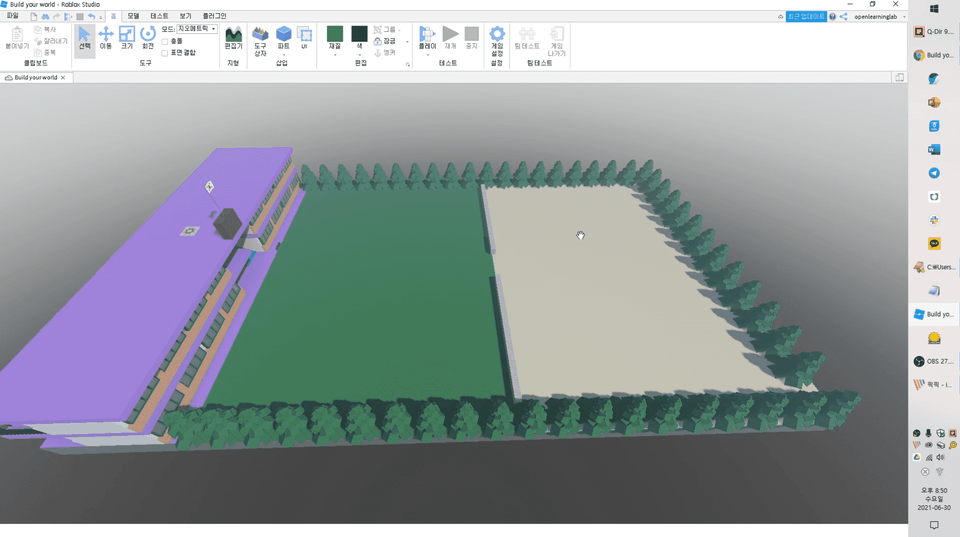The width and height of the screenshot is (960, 537).
Task: Activate the 이동 (Move) tool
Action: (x=106, y=38)
